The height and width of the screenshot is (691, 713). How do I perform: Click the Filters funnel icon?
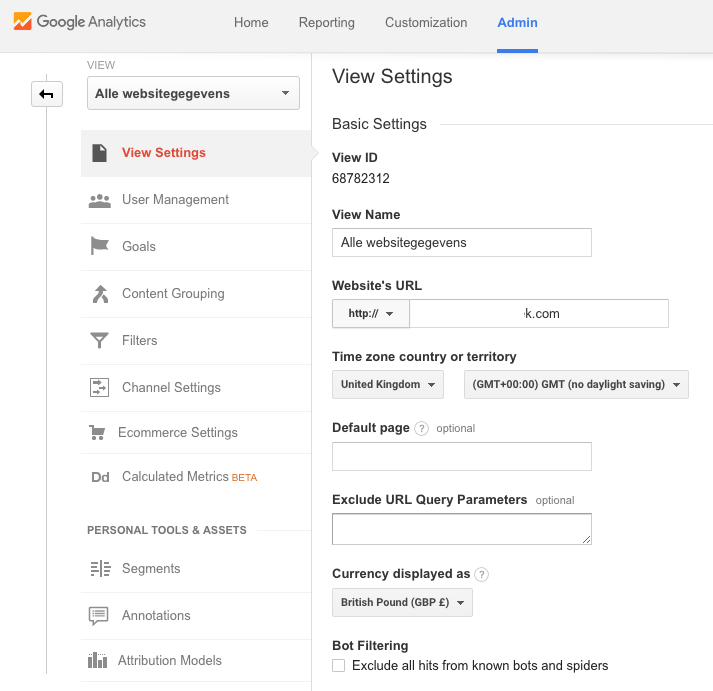99,340
